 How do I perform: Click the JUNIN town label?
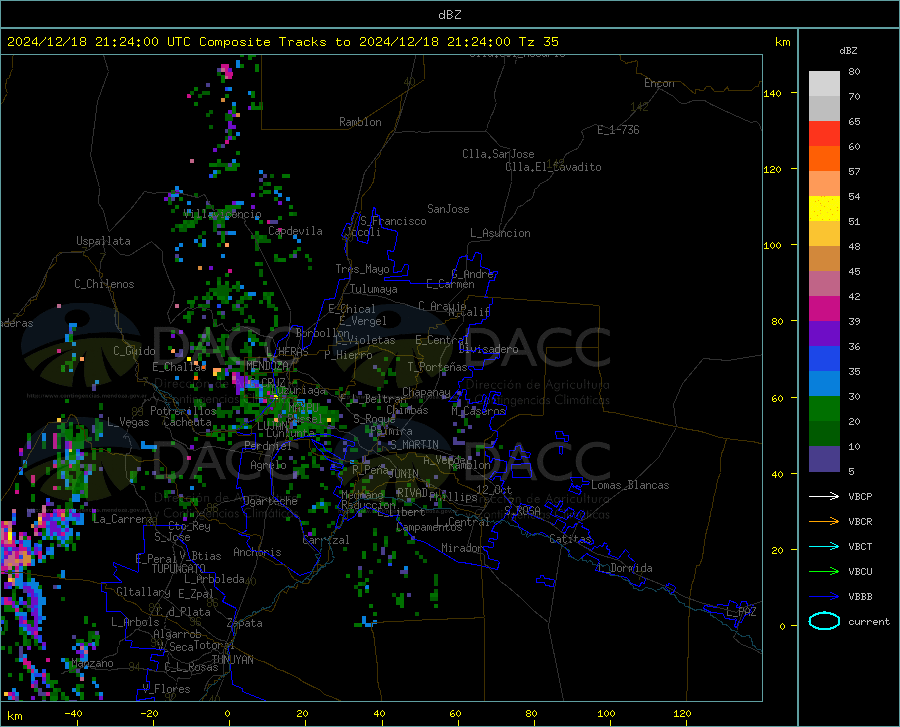click(x=403, y=473)
